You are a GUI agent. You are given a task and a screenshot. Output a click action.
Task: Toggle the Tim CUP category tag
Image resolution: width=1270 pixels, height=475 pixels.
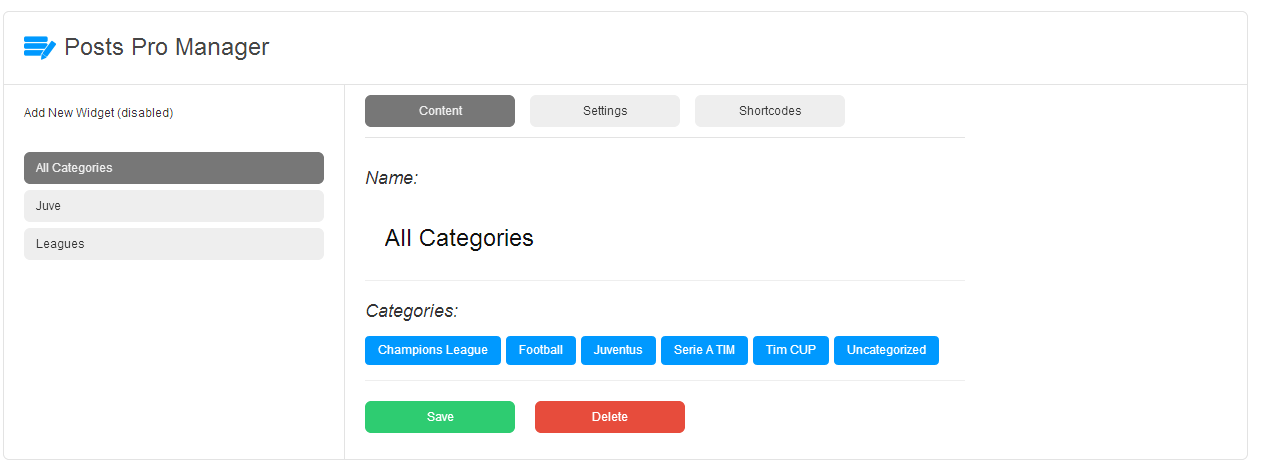pyautogui.click(x=791, y=350)
